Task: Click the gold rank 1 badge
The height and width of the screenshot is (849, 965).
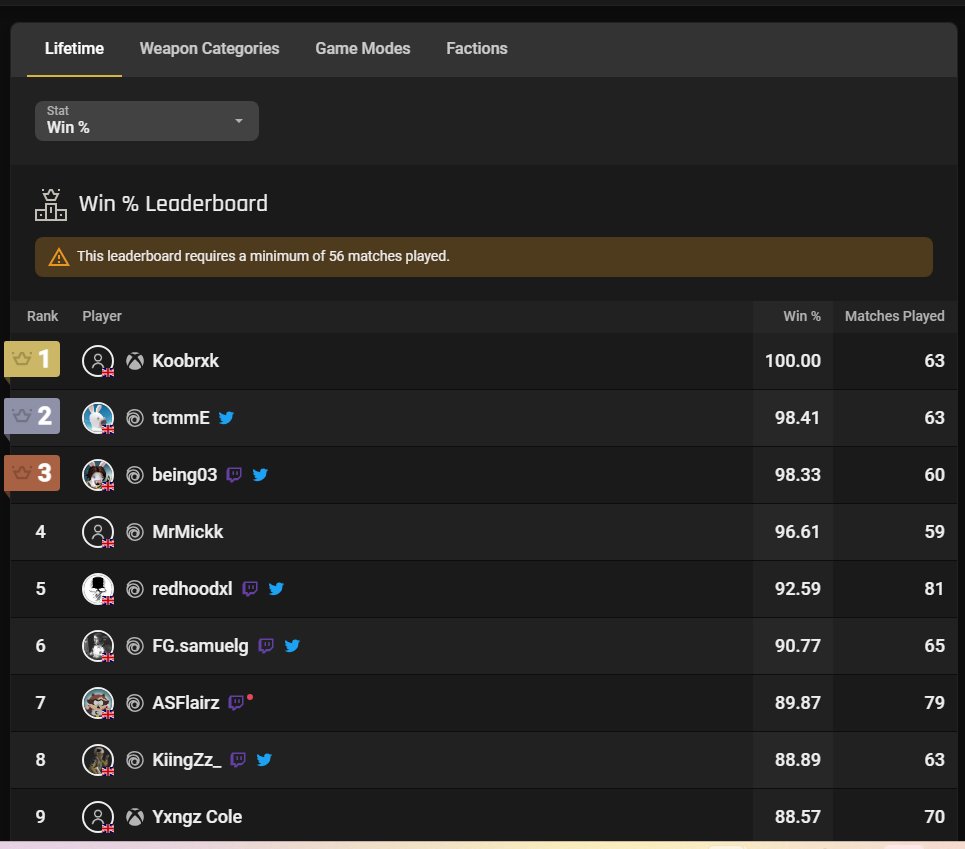Action: [x=32, y=359]
